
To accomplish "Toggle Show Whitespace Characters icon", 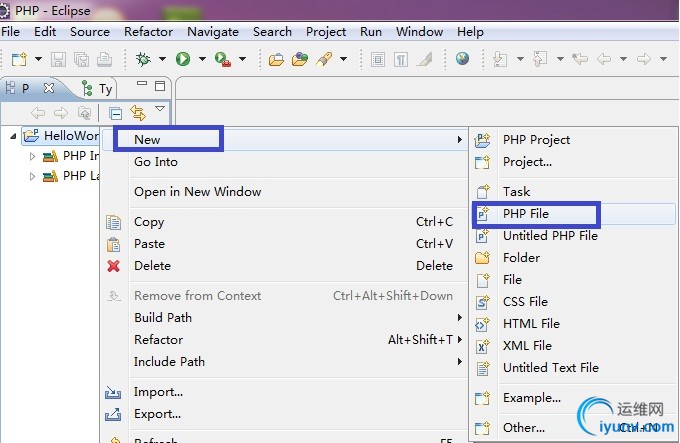I will point(401,59).
